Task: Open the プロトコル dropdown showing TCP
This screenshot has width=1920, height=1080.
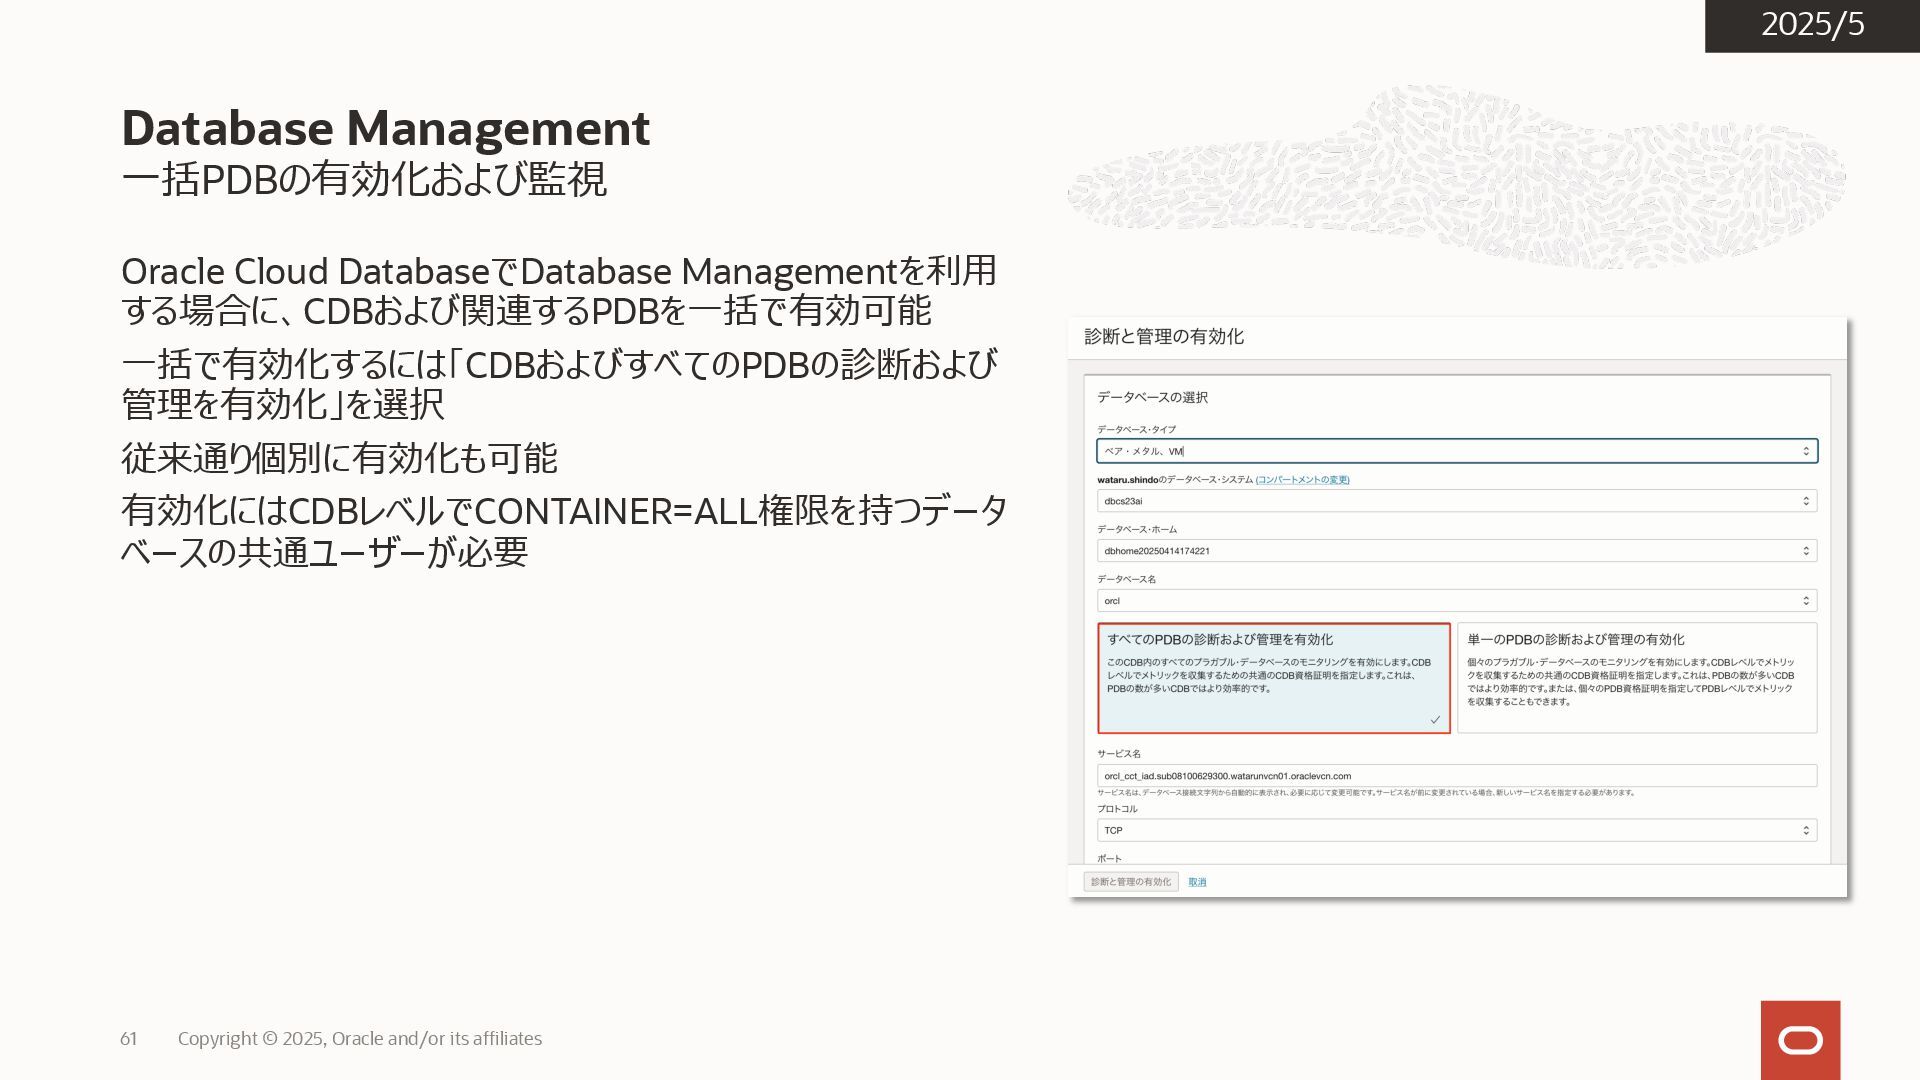Action: [1457, 830]
